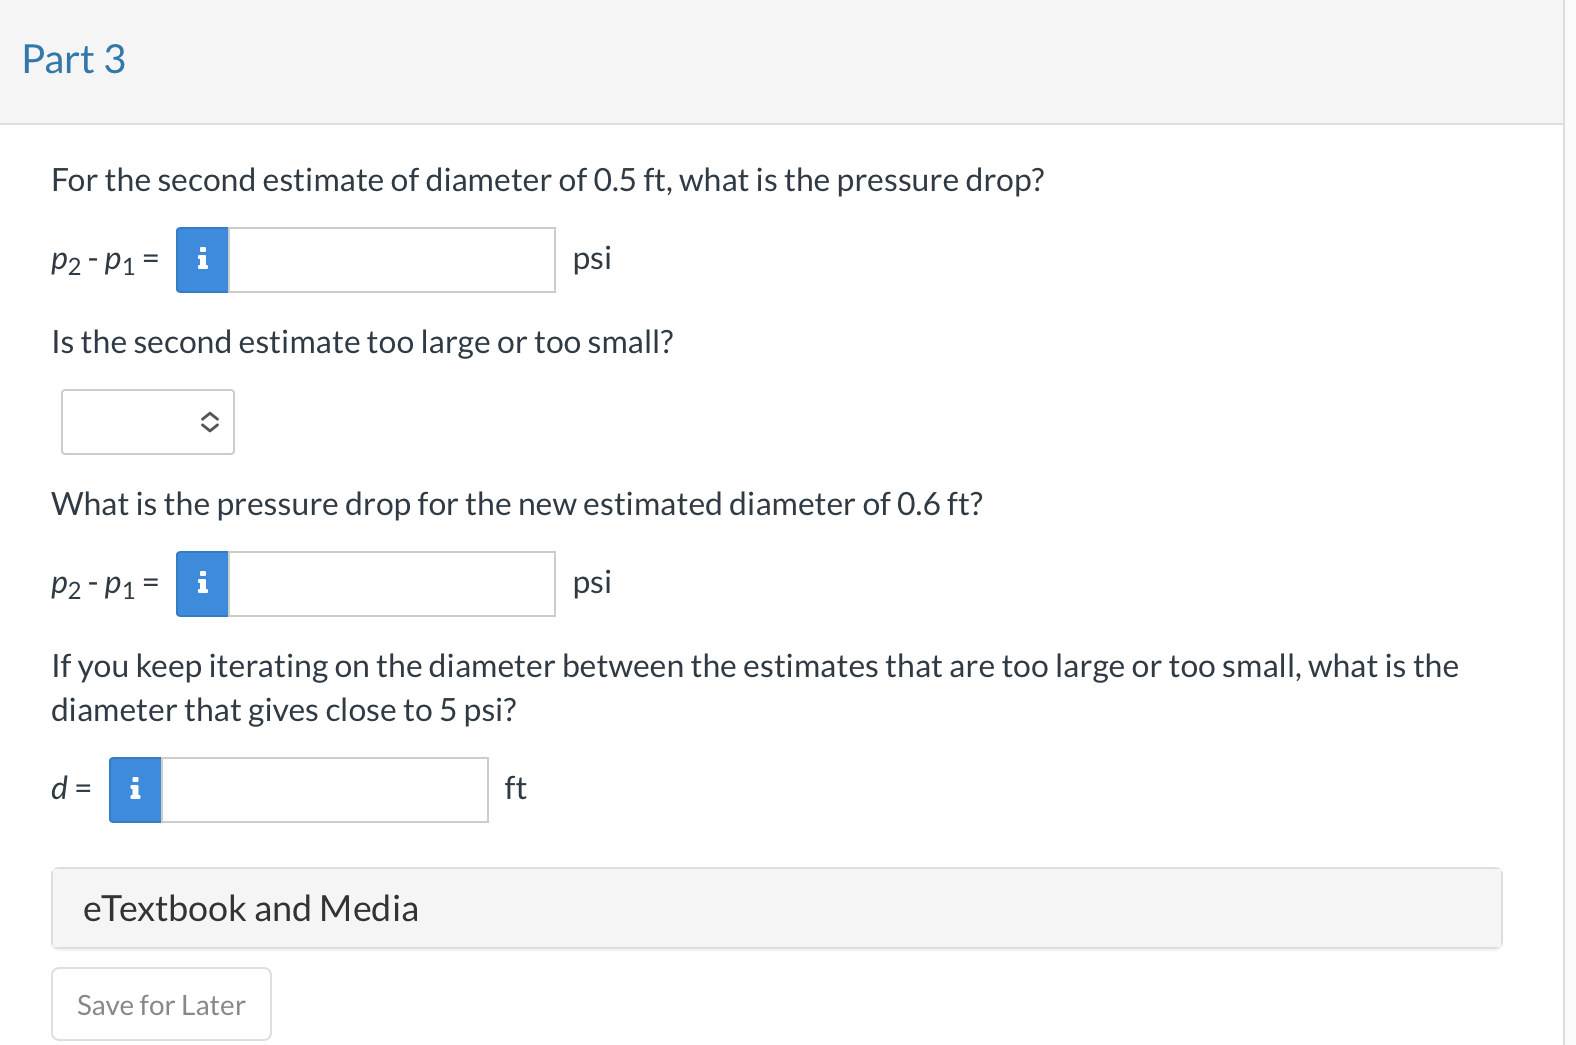The image size is (1576, 1045).
Task: Click the empty dropdown box under the second question
Action: (x=147, y=421)
